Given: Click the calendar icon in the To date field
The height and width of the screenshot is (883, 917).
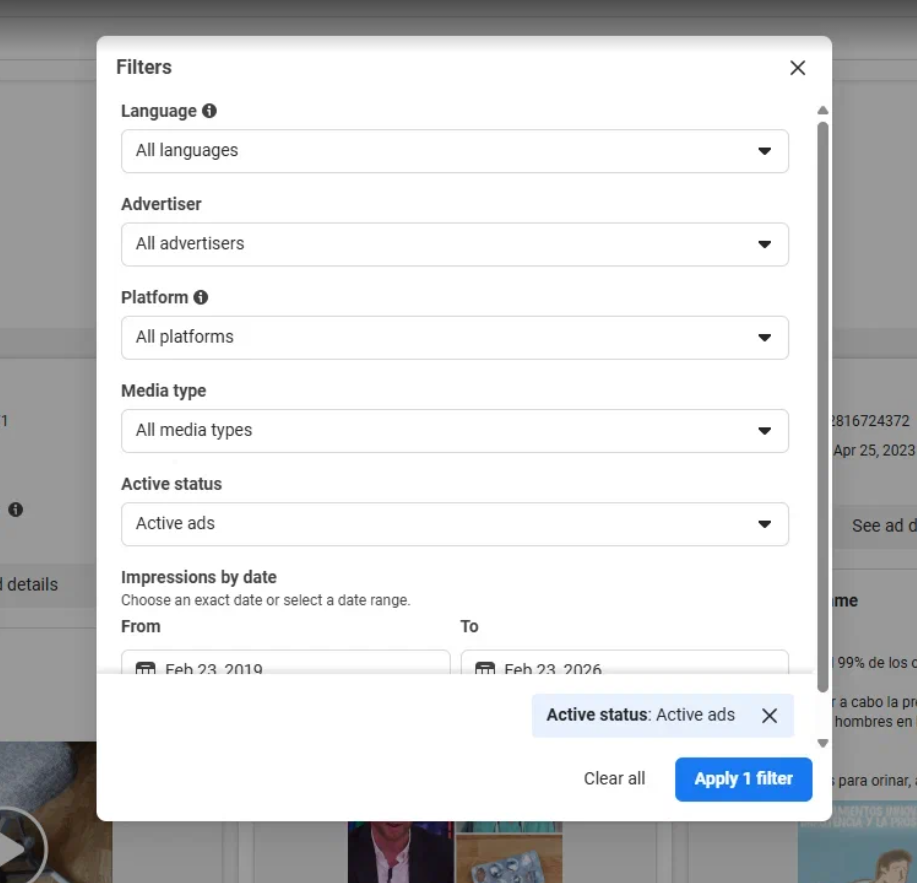Looking at the screenshot, I should pyautogui.click(x=485, y=668).
